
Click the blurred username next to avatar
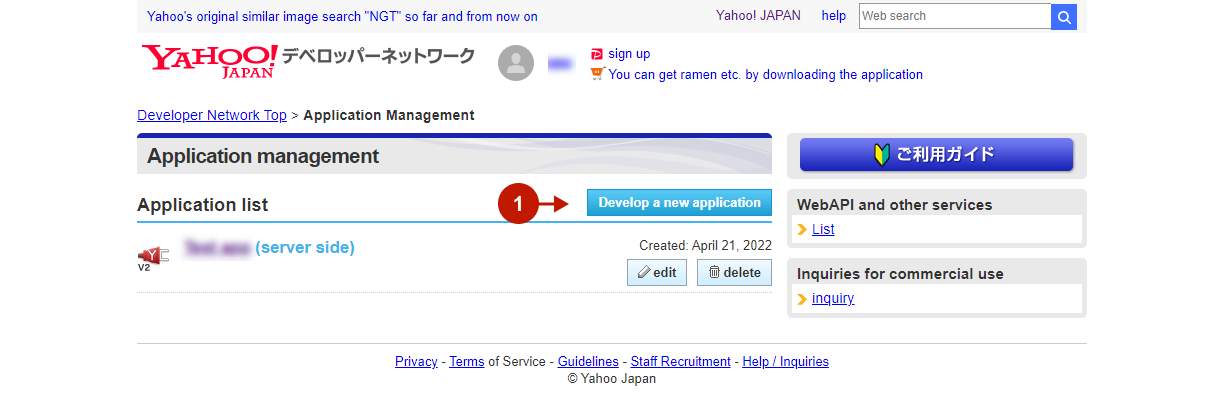(x=560, y=63)
